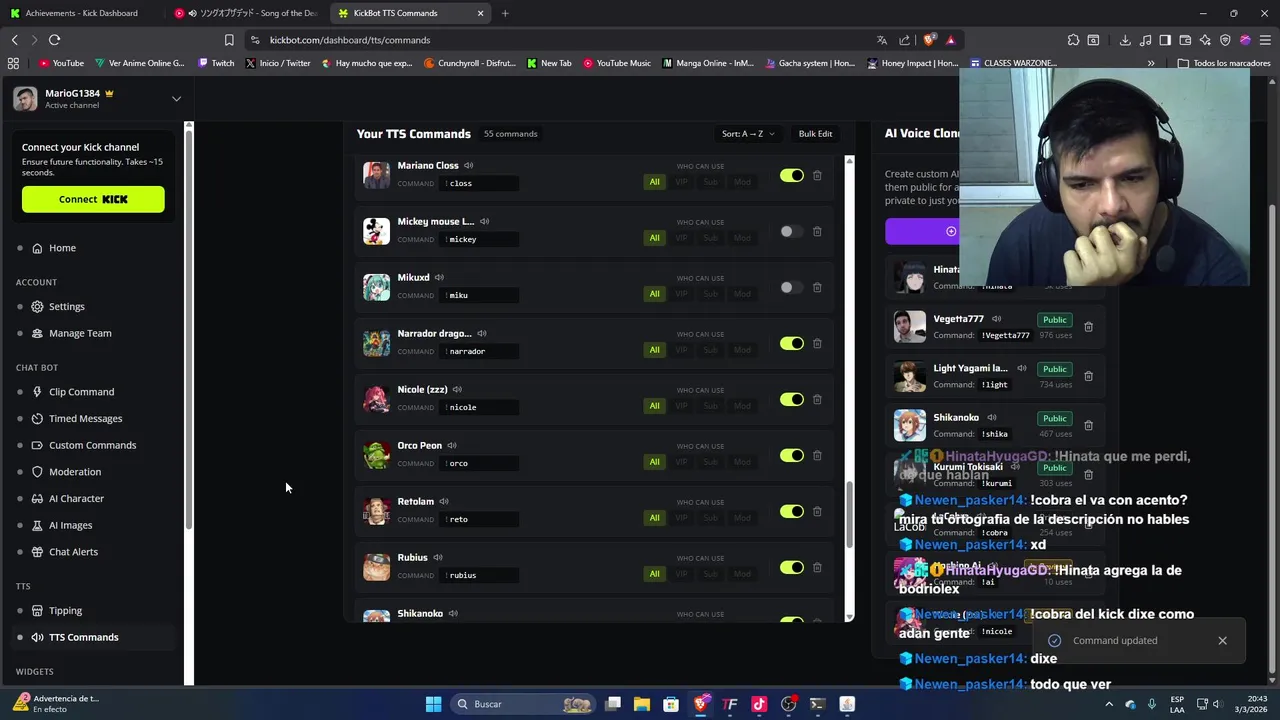Click the Connect KICK button
1280x720 pixels.
click(93, 199)
